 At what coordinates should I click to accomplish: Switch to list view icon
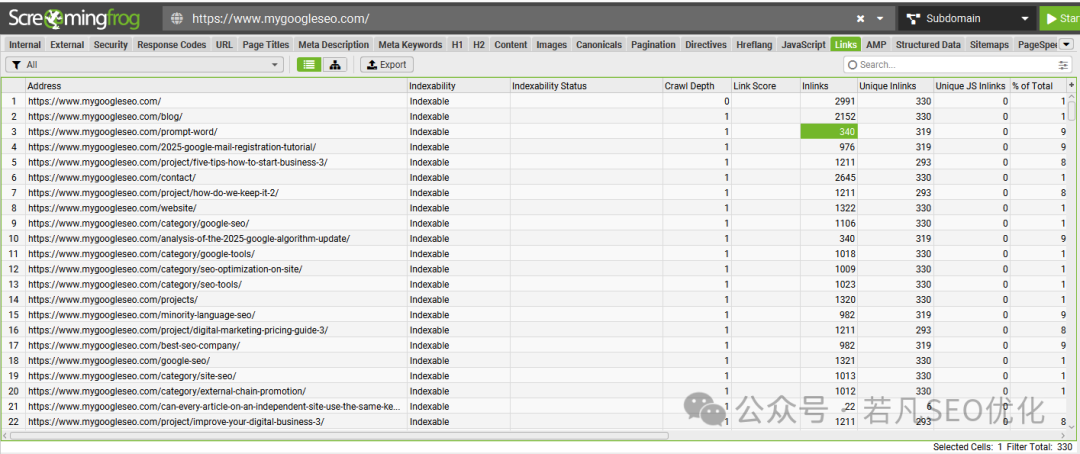[309, 65]
